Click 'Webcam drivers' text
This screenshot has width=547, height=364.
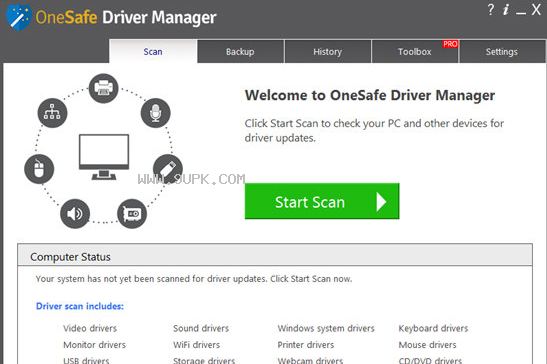click(310, 360)
